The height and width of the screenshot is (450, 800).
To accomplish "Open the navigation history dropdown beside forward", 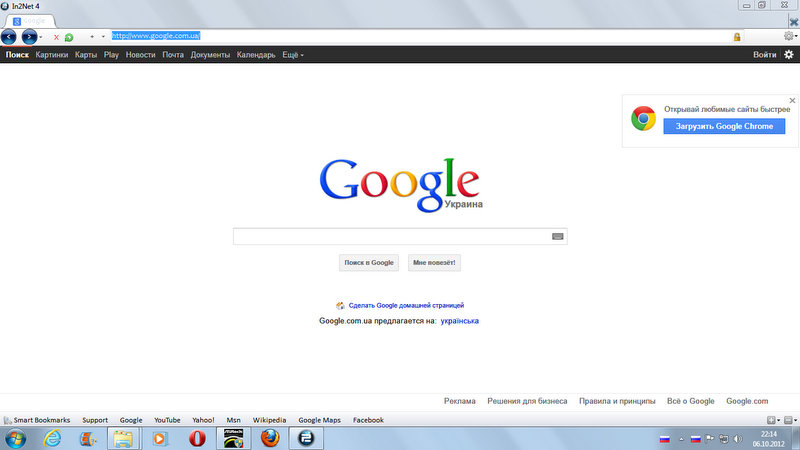I will pyautogui.click(x=41, y=37).
